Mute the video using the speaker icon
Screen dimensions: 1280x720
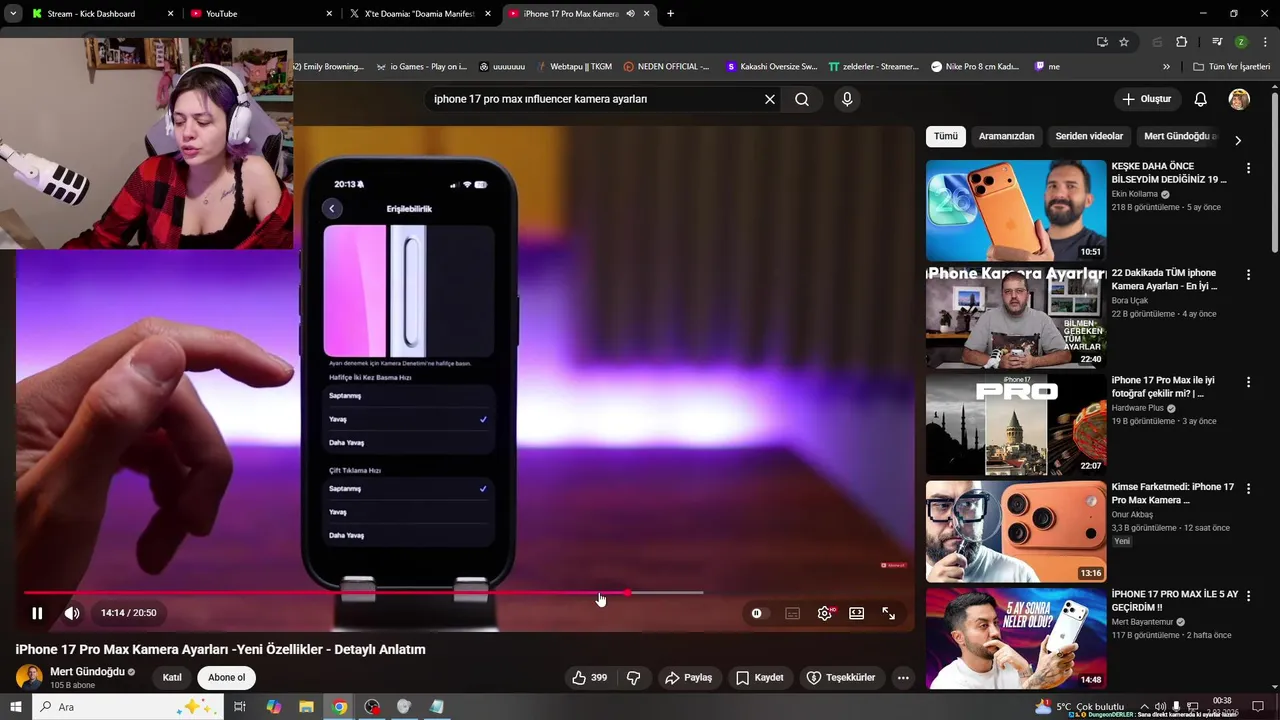pos(72,613)
